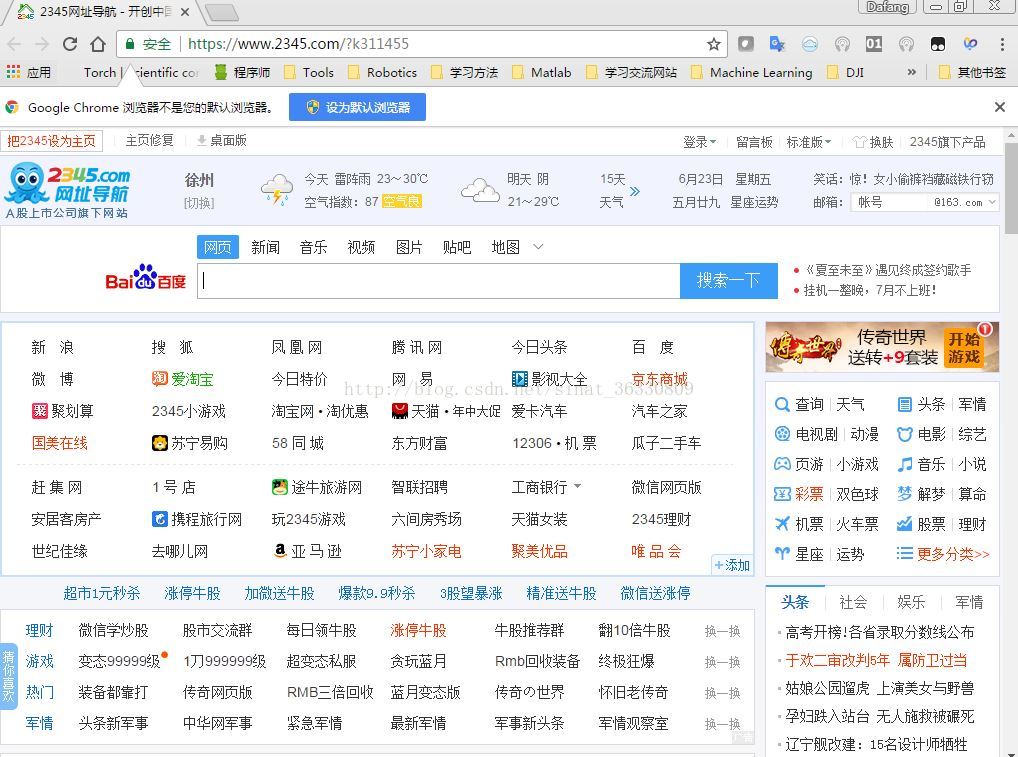
Task: Open the 京东商城 link
Action: click(x=660, y=379)
